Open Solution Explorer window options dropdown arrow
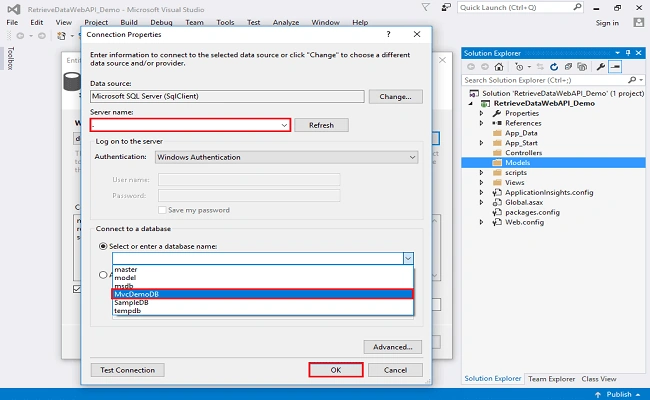Image resolution: width=650 pixels, height=400 pixels. [618, 53]
